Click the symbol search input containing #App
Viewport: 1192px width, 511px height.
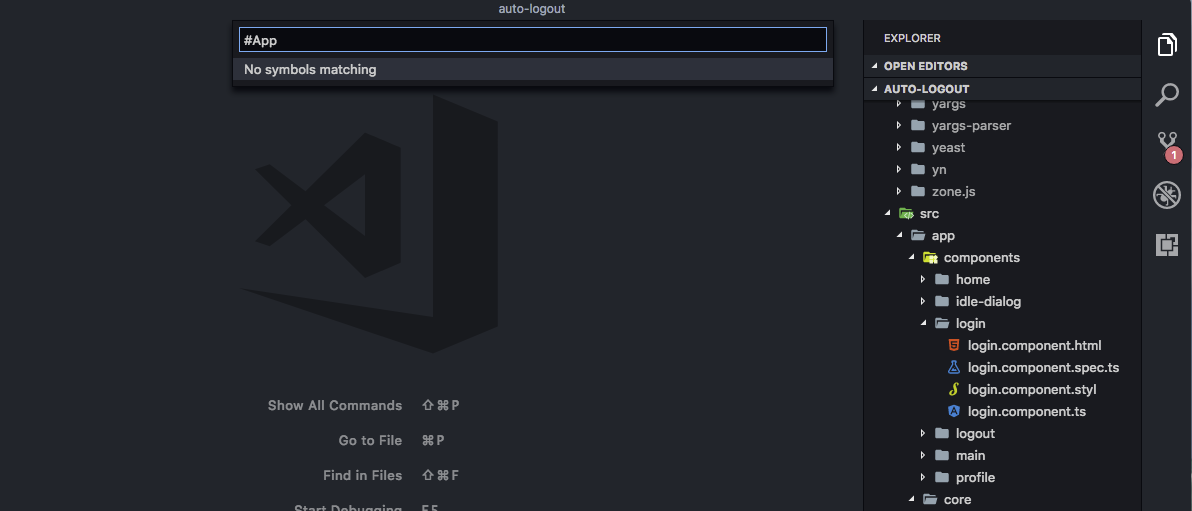[x=533, y=40]
